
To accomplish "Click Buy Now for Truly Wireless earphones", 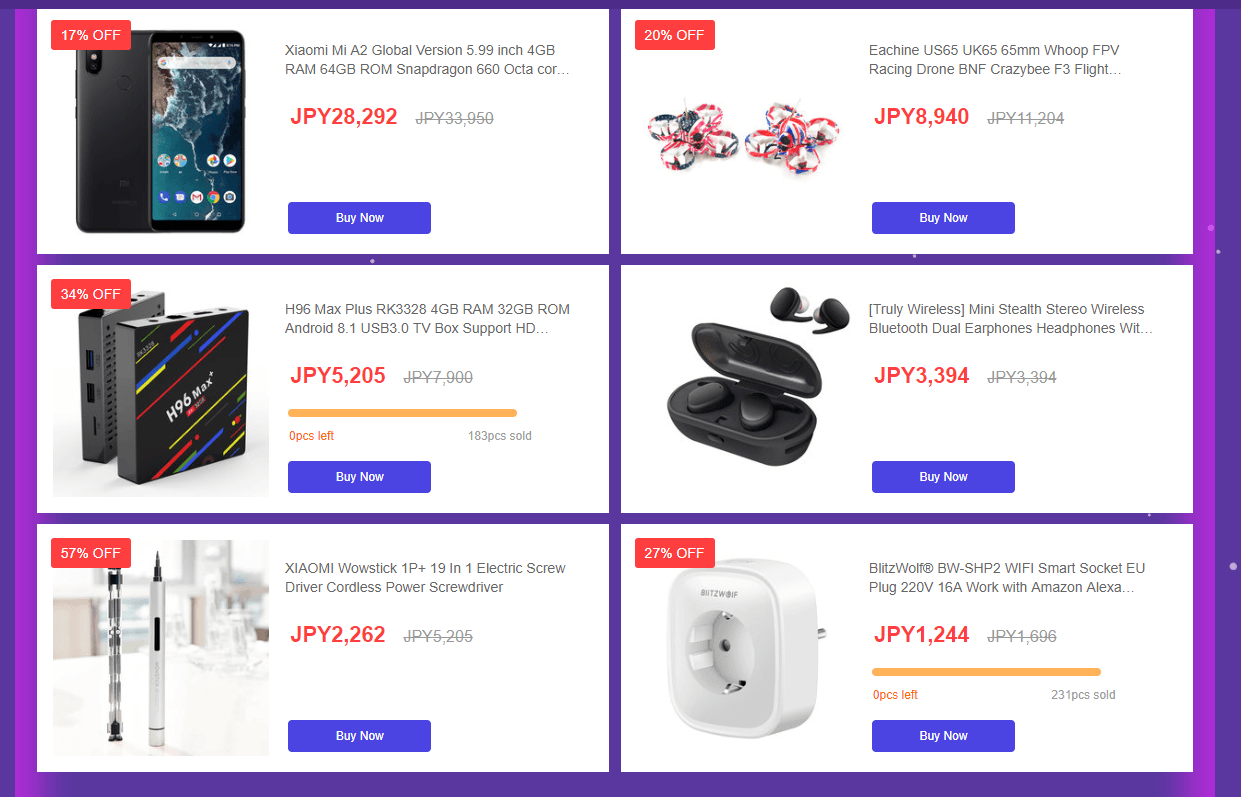I will click(x=943, y=477).
